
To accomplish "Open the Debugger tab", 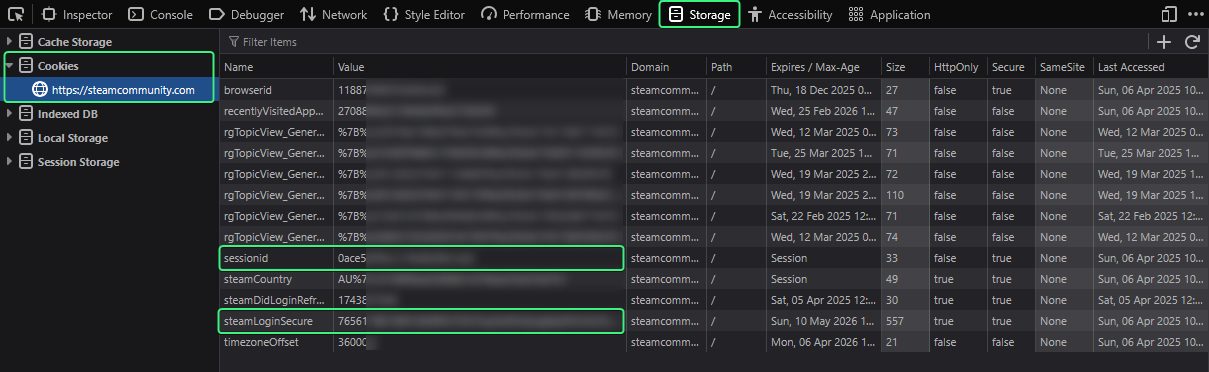I will [x=246, y=15].
